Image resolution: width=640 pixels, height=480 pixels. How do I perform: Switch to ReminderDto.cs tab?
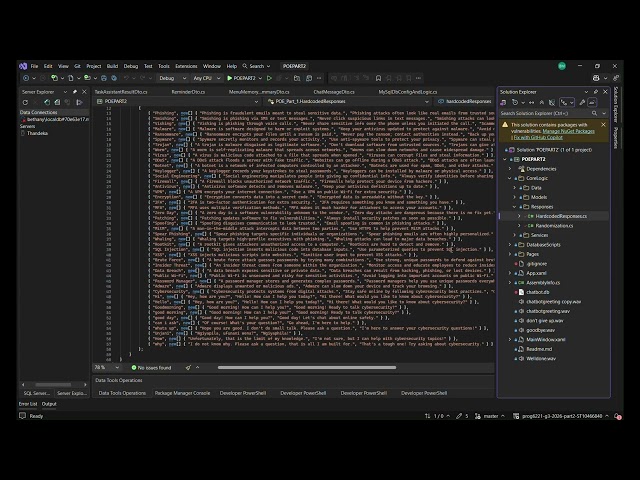(x=188, y=92)
